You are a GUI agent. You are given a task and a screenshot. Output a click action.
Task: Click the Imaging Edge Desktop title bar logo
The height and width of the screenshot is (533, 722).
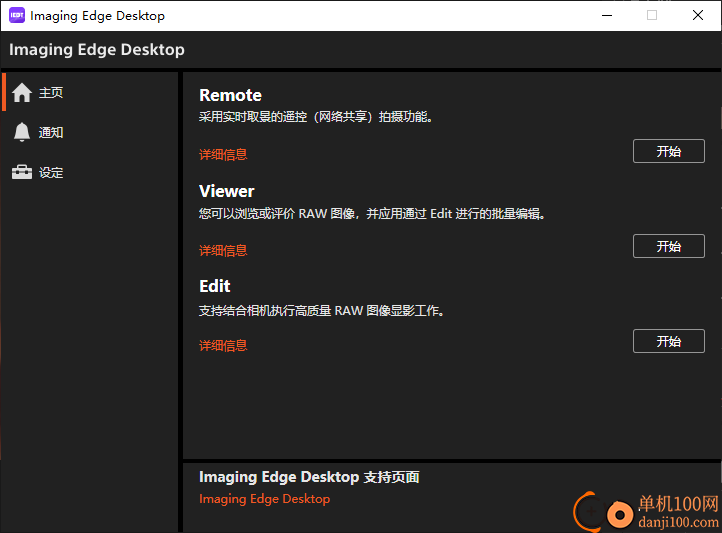click(x=17, y=15)
